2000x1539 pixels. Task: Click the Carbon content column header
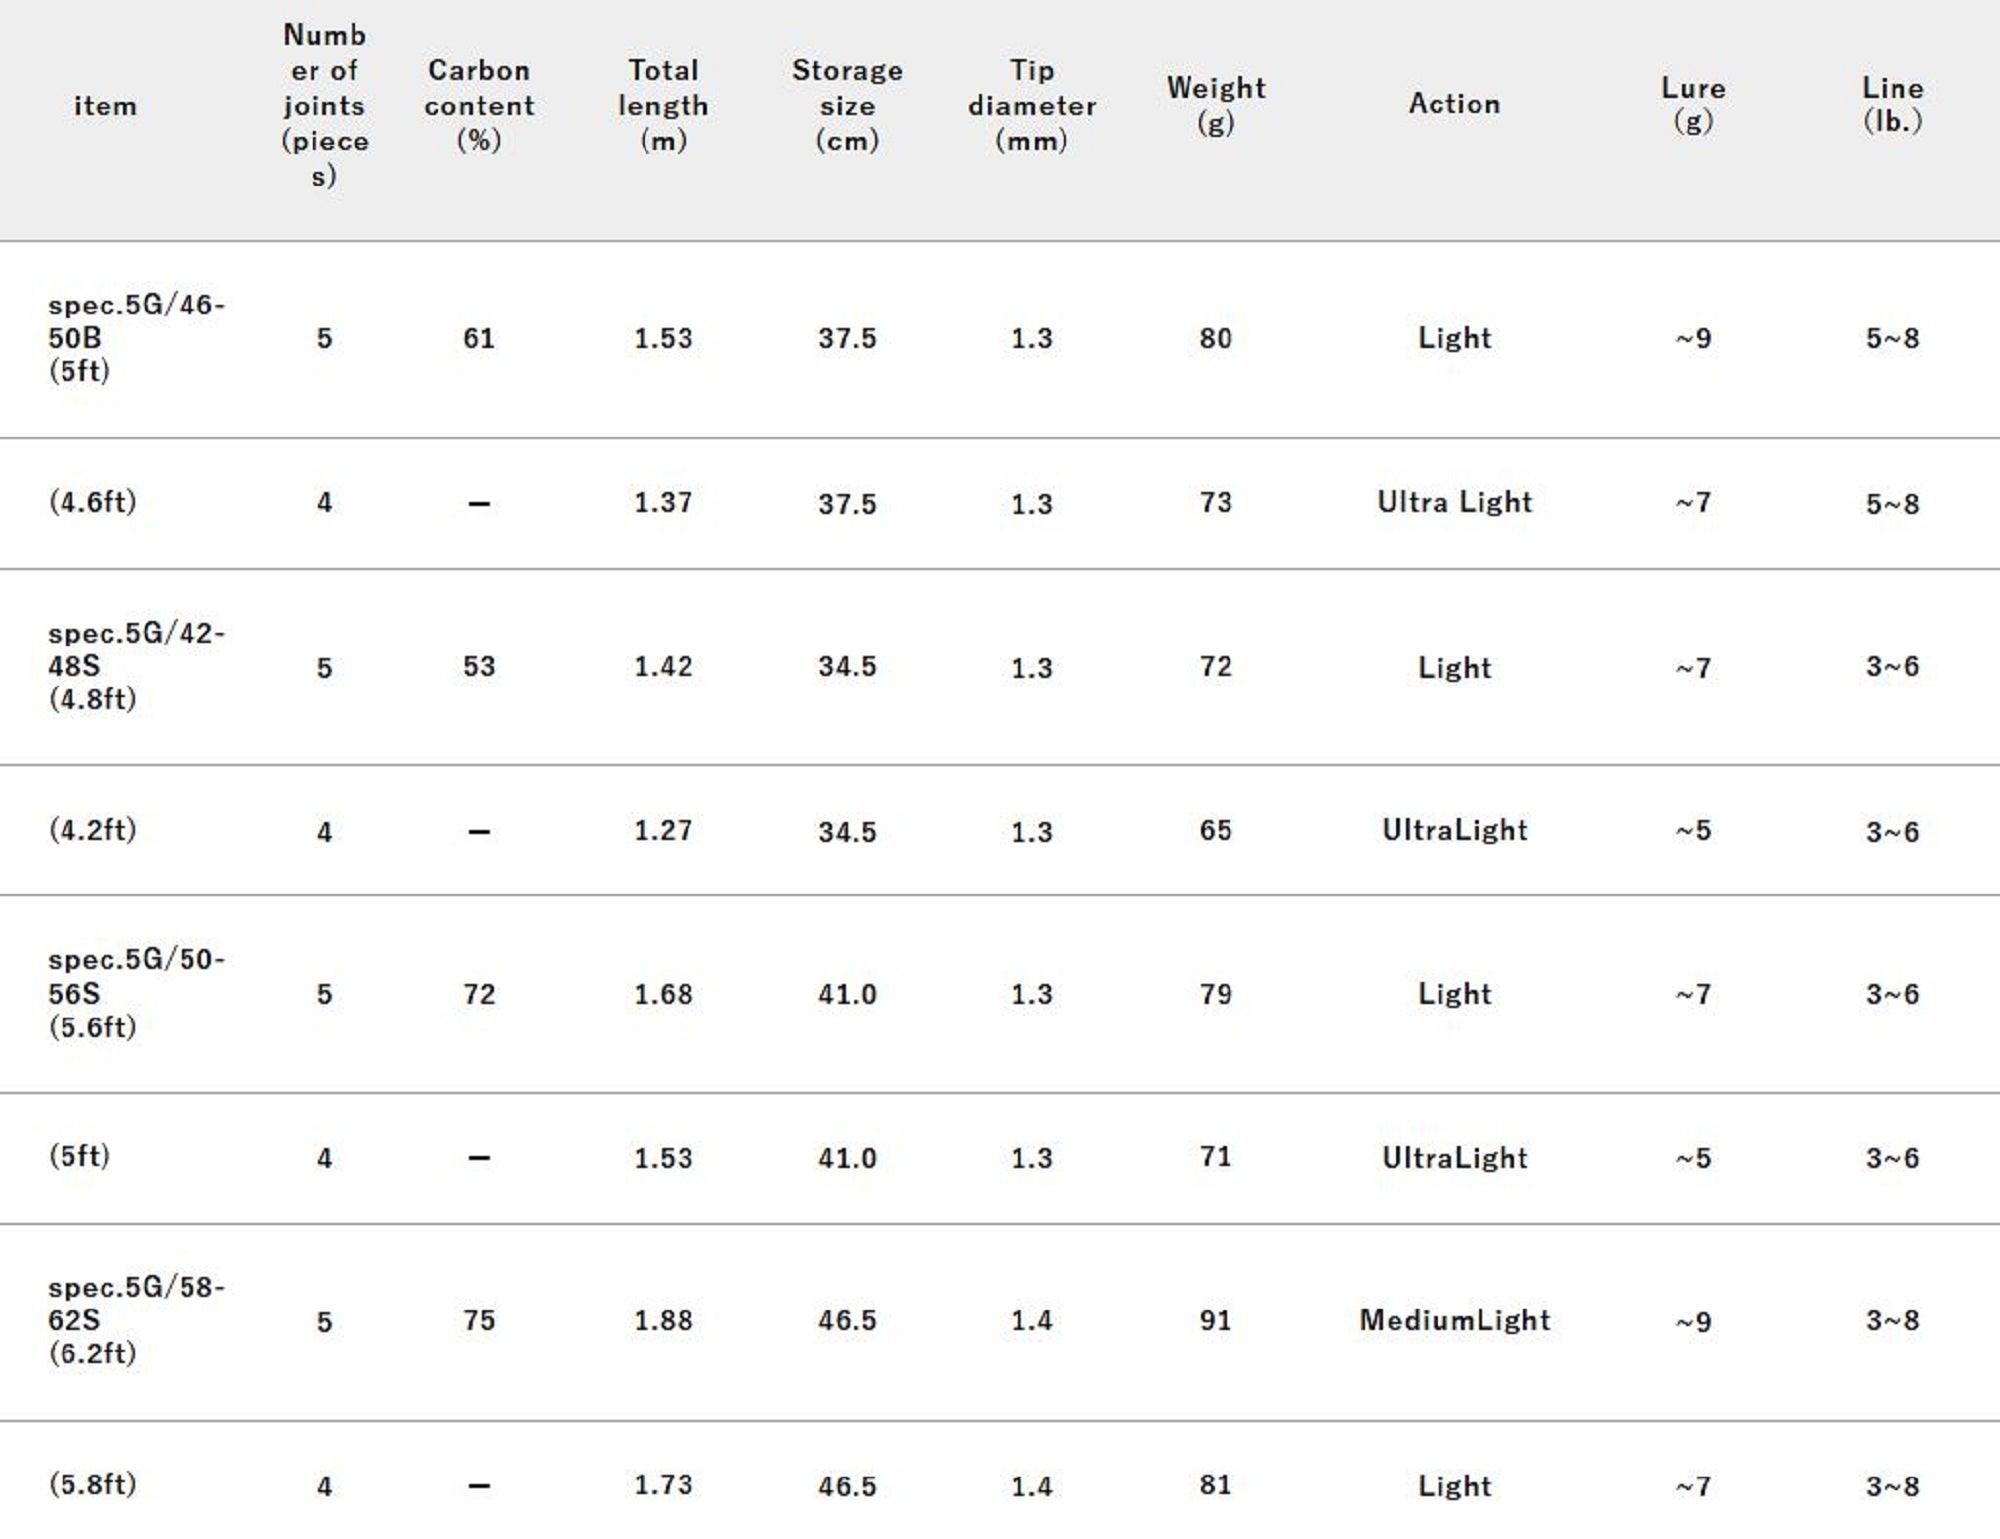coord(479,105)
